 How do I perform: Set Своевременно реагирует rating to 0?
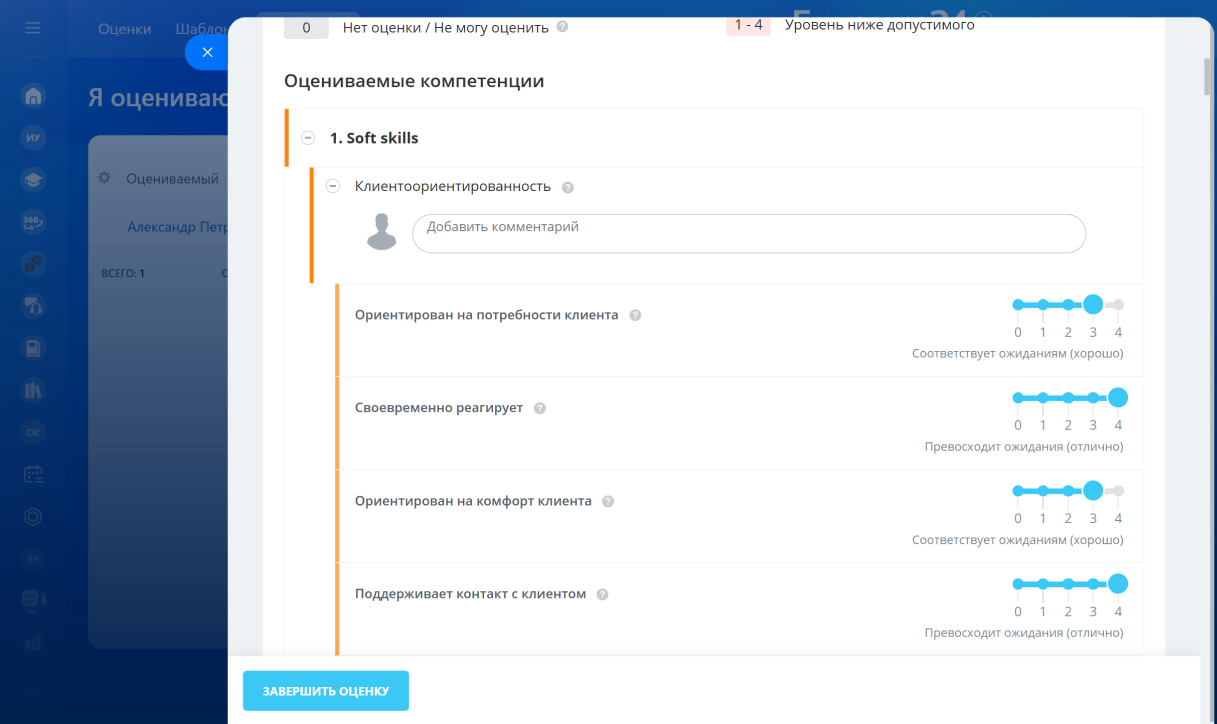[x=1018, y=398]
